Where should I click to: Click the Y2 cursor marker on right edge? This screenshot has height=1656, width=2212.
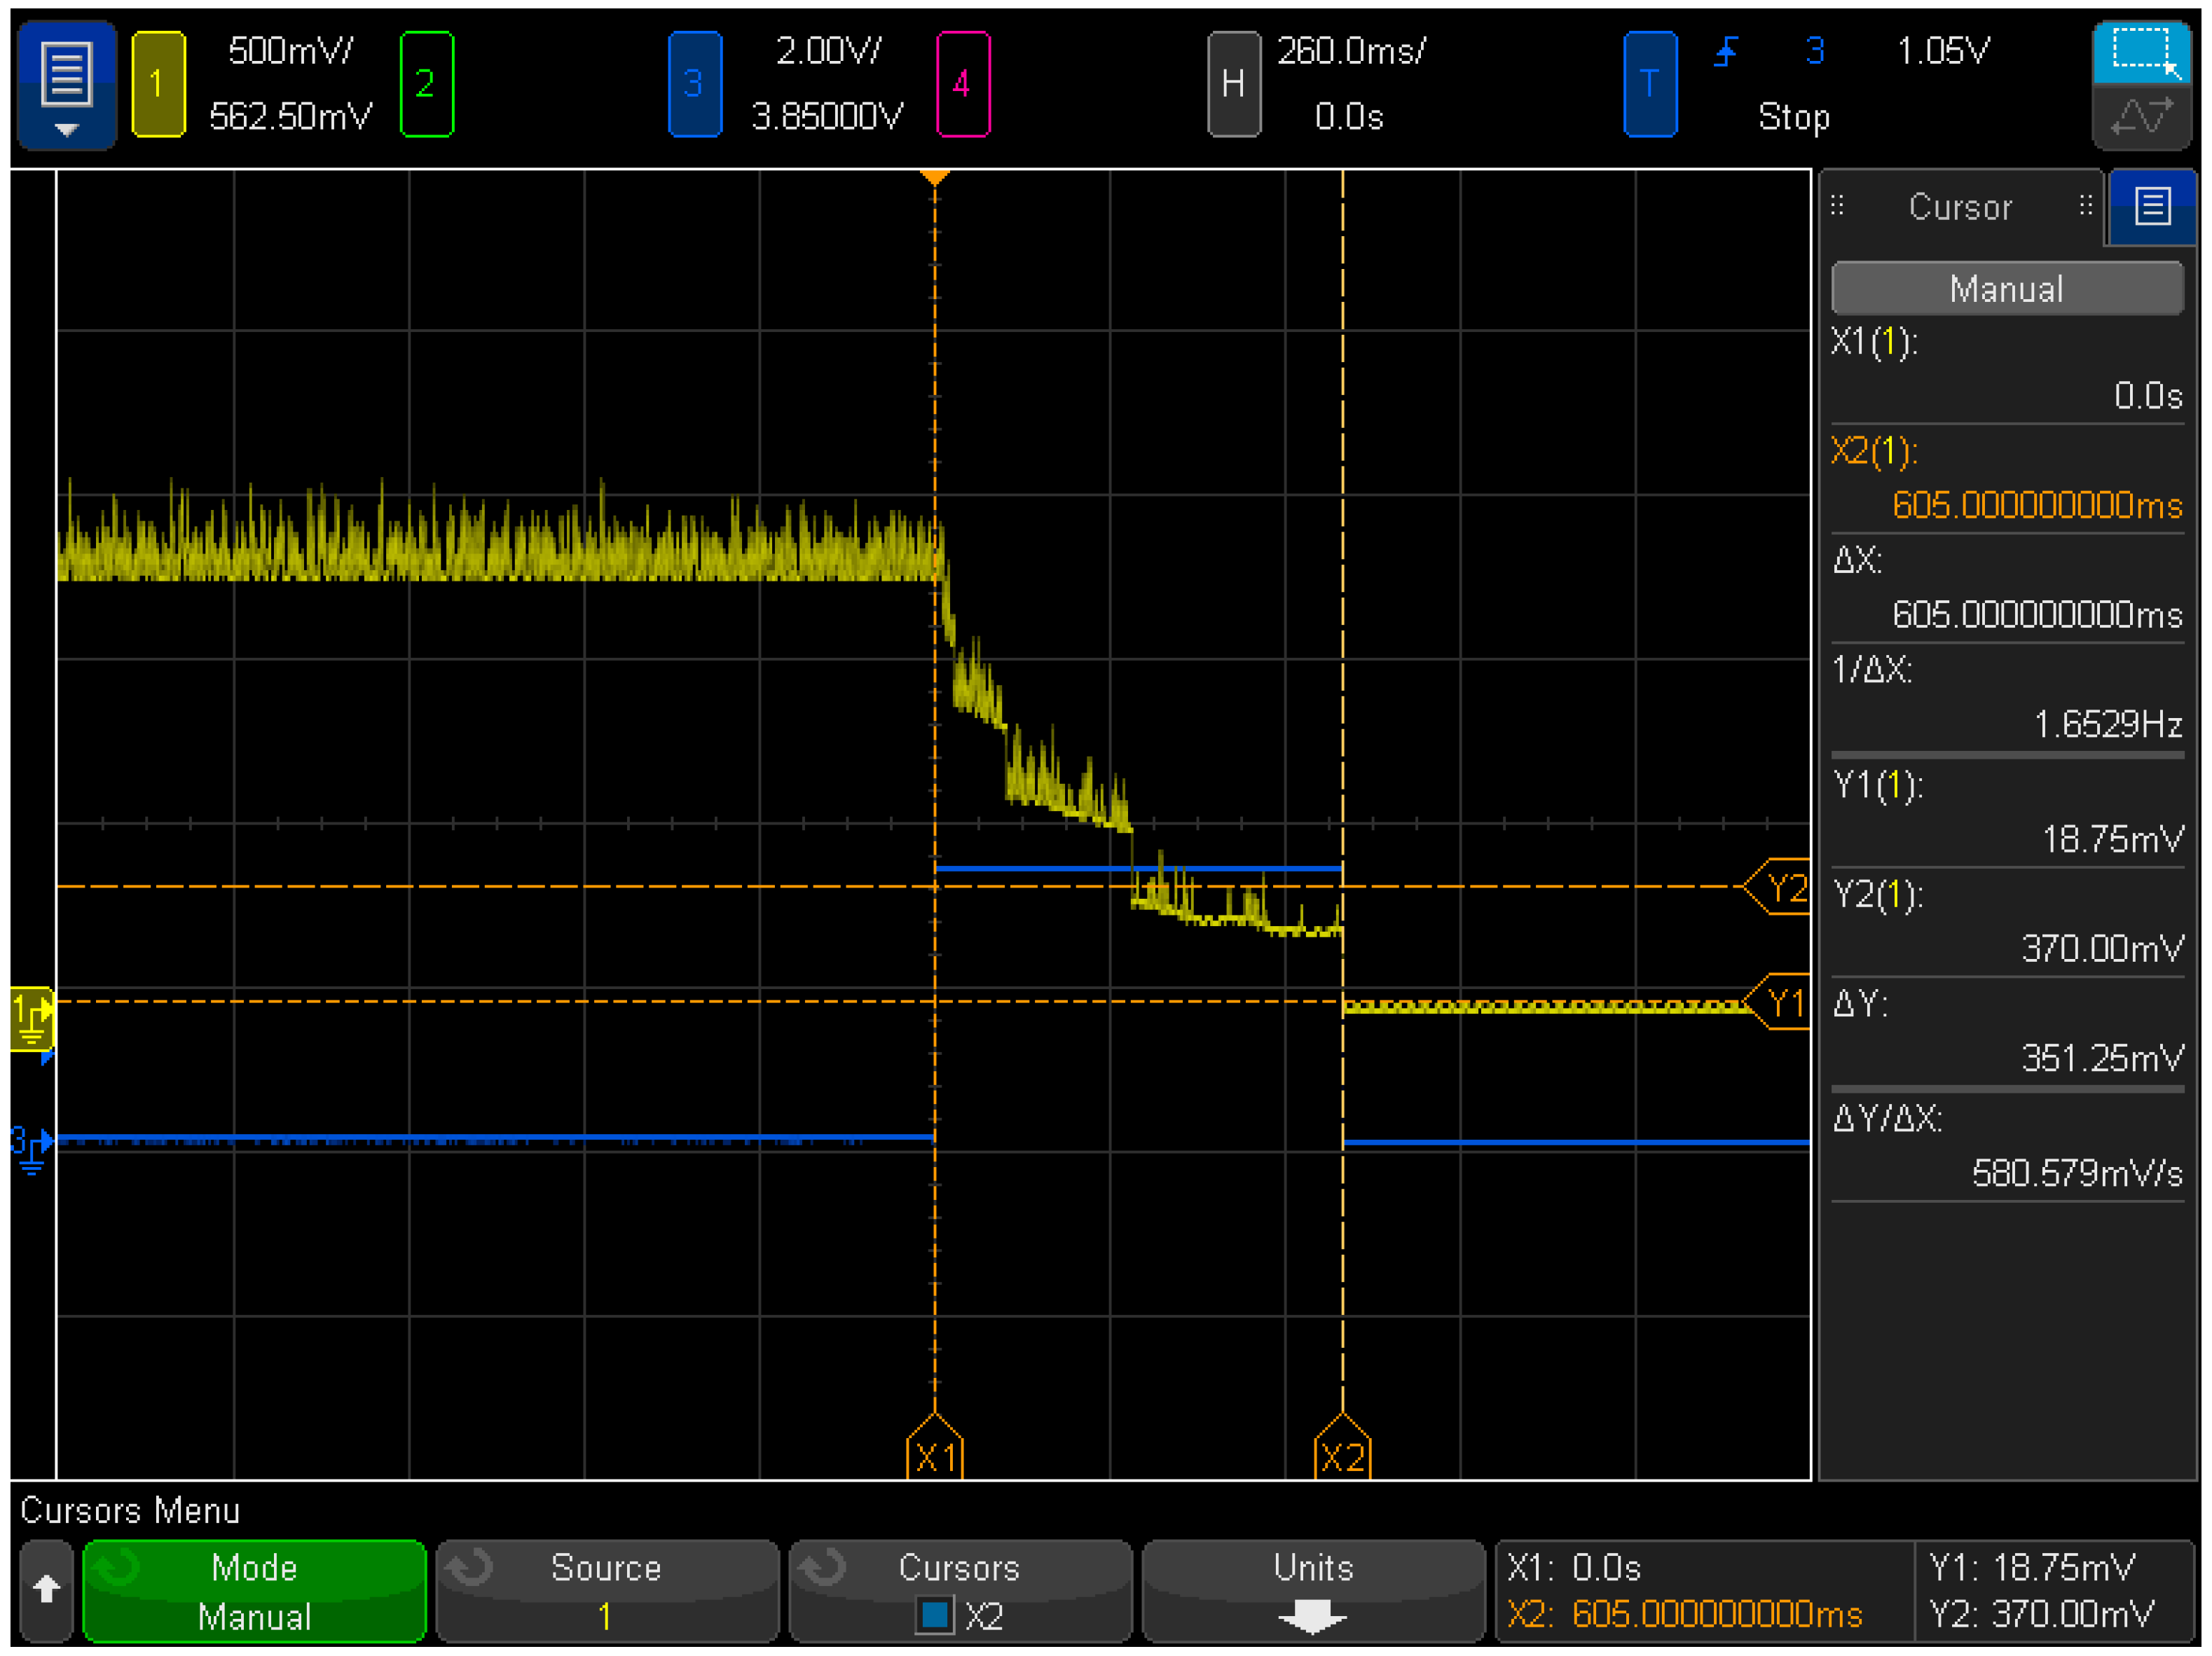pyautogui.click(x=1782, y=887)
